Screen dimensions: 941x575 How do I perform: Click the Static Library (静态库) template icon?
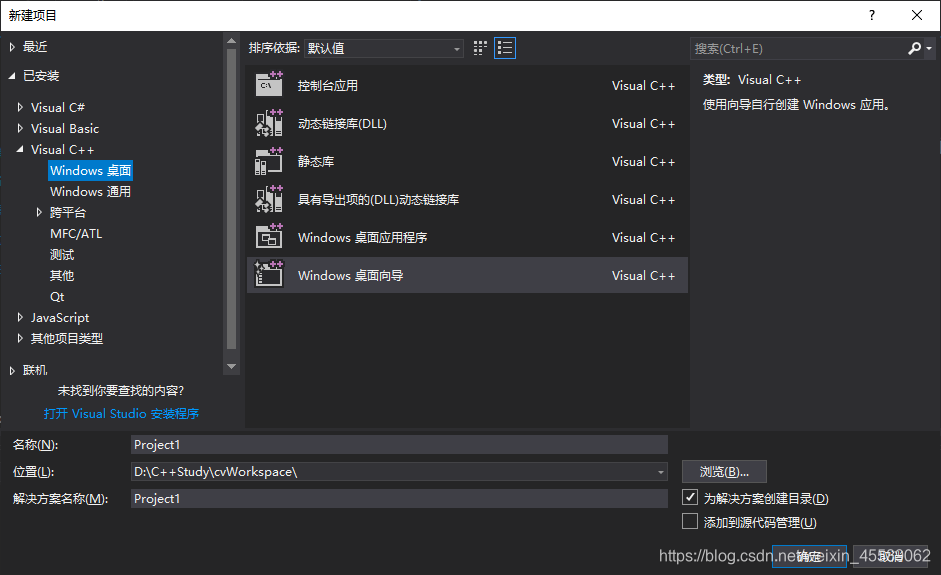coord(269,161)
